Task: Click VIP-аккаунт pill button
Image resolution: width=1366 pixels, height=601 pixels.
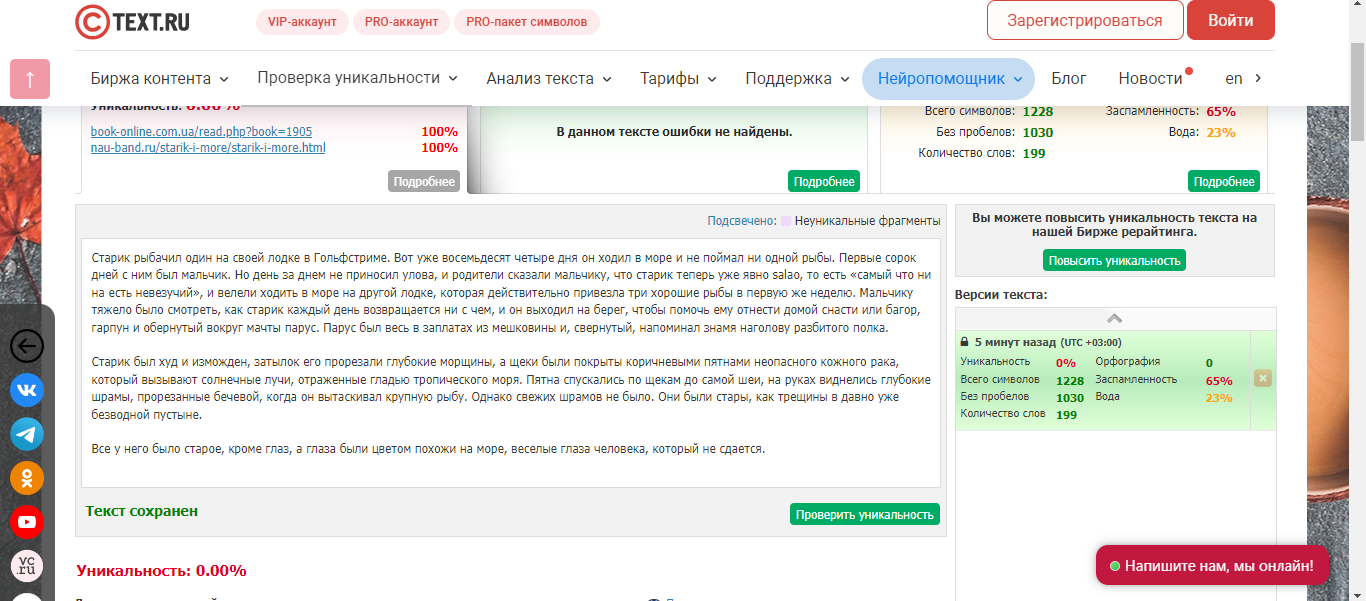Action: point(302,22)
